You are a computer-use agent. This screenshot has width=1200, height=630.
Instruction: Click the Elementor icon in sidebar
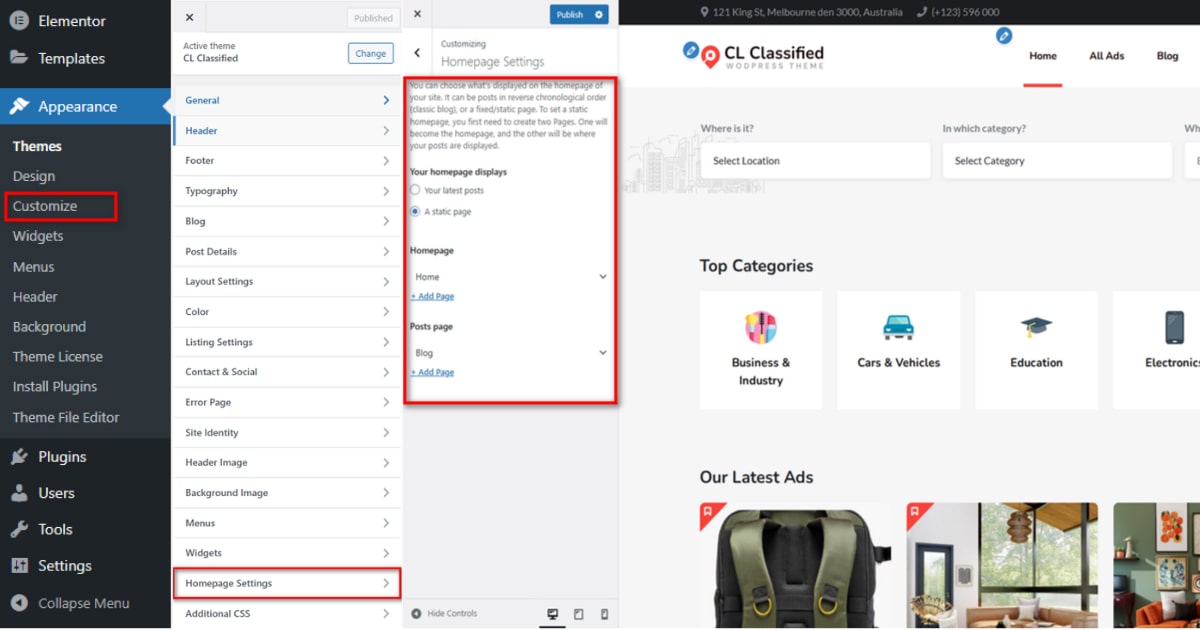point(19,21)
